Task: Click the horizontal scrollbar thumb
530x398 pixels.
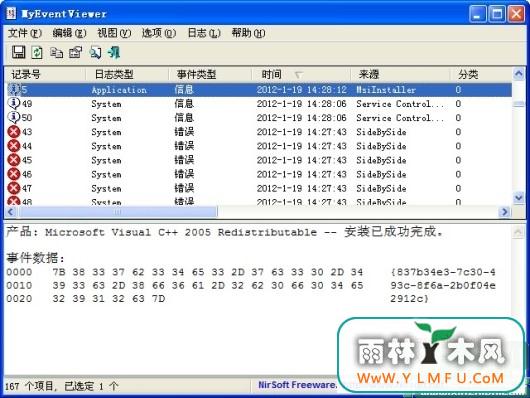Action: [118, 212]
